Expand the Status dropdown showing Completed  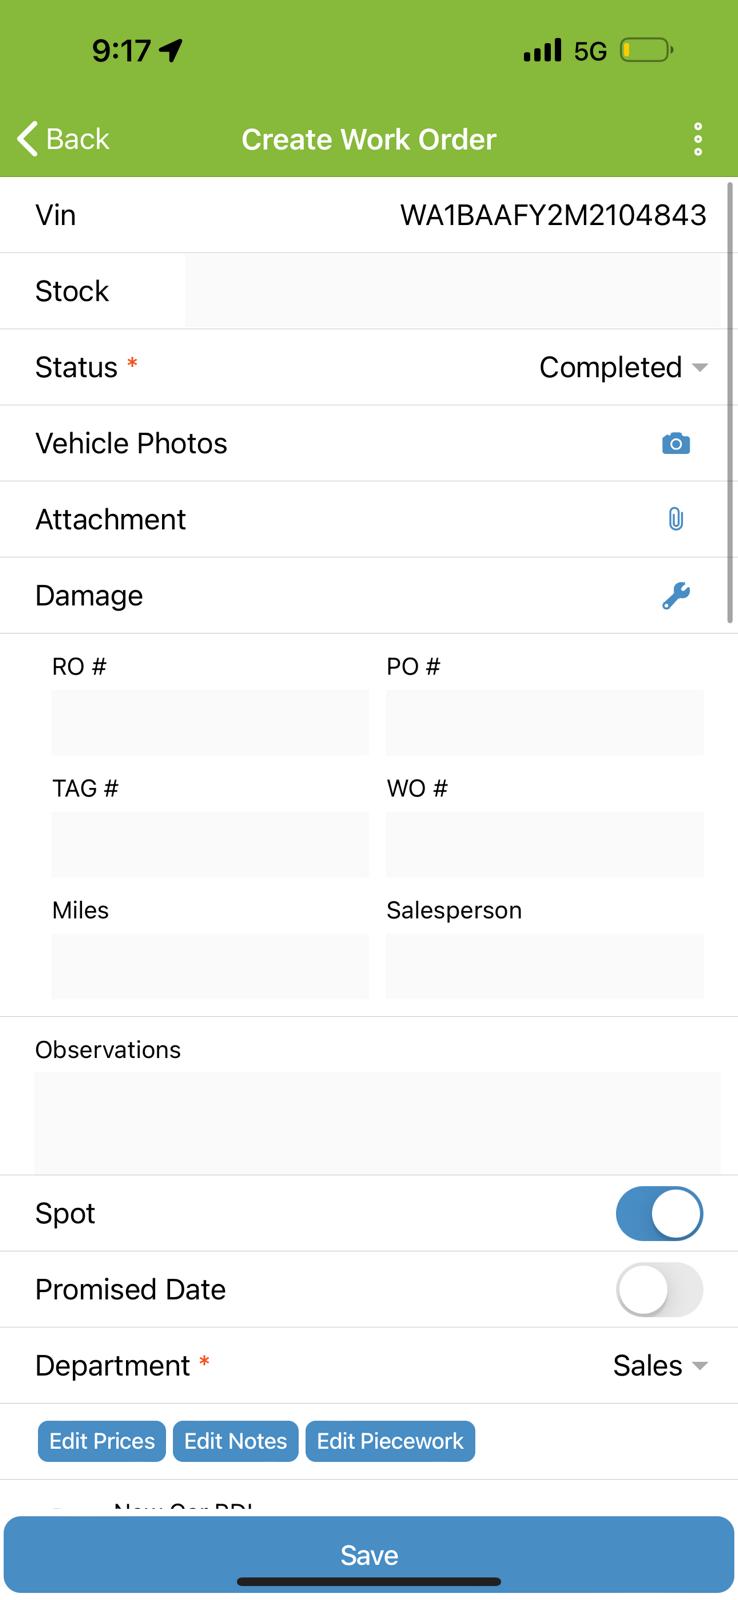click(x=623, y=367)
